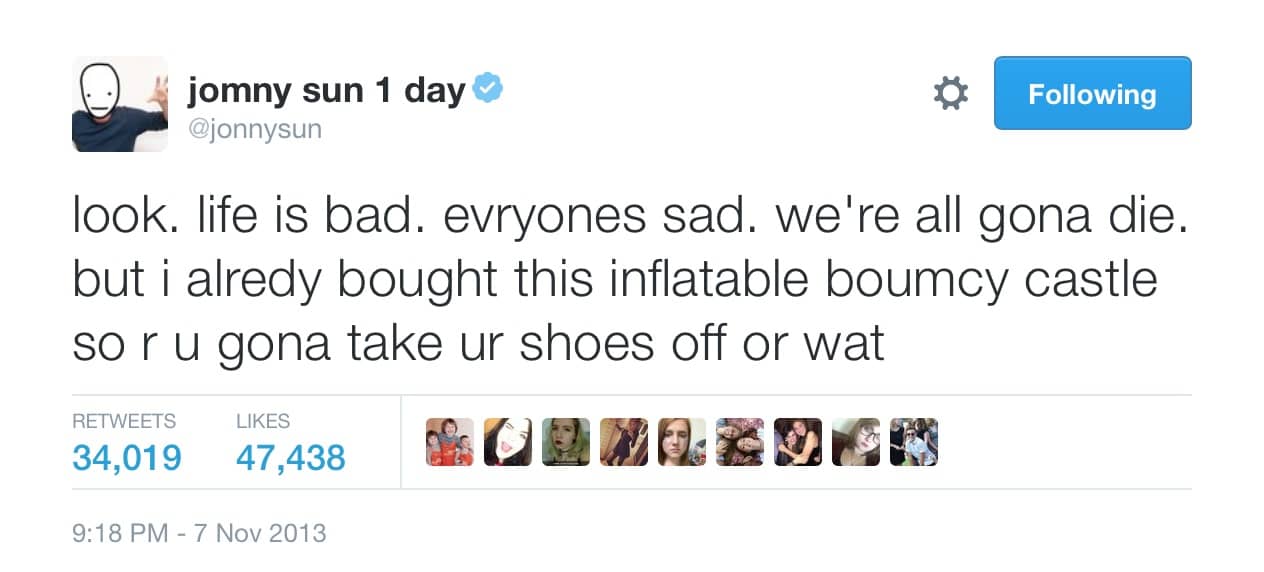Open the ninth and last liker avatar
Screen dimensions: 1264x572
[x=914, y=442]
